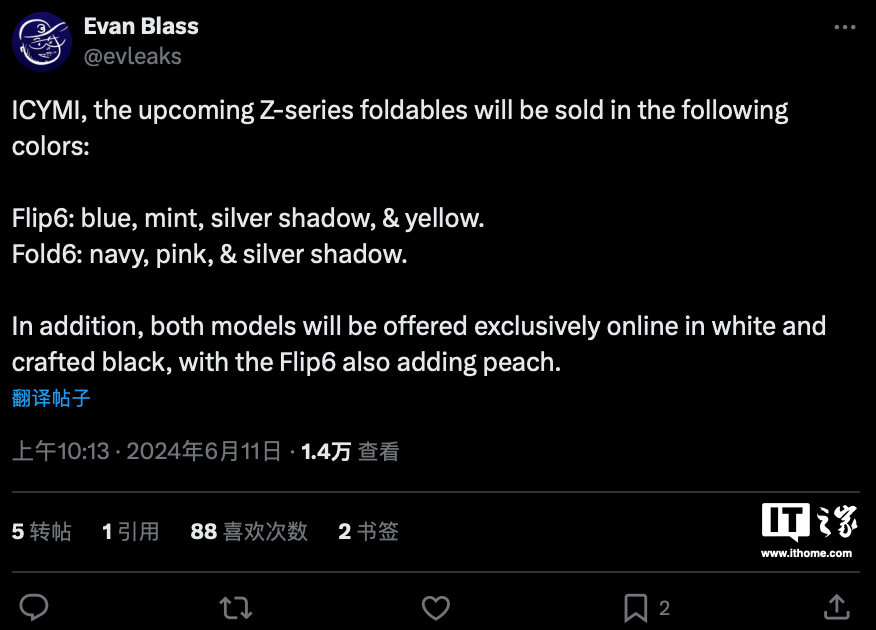Open the 上午10:13 timestamp link

(x=60, y=452)
